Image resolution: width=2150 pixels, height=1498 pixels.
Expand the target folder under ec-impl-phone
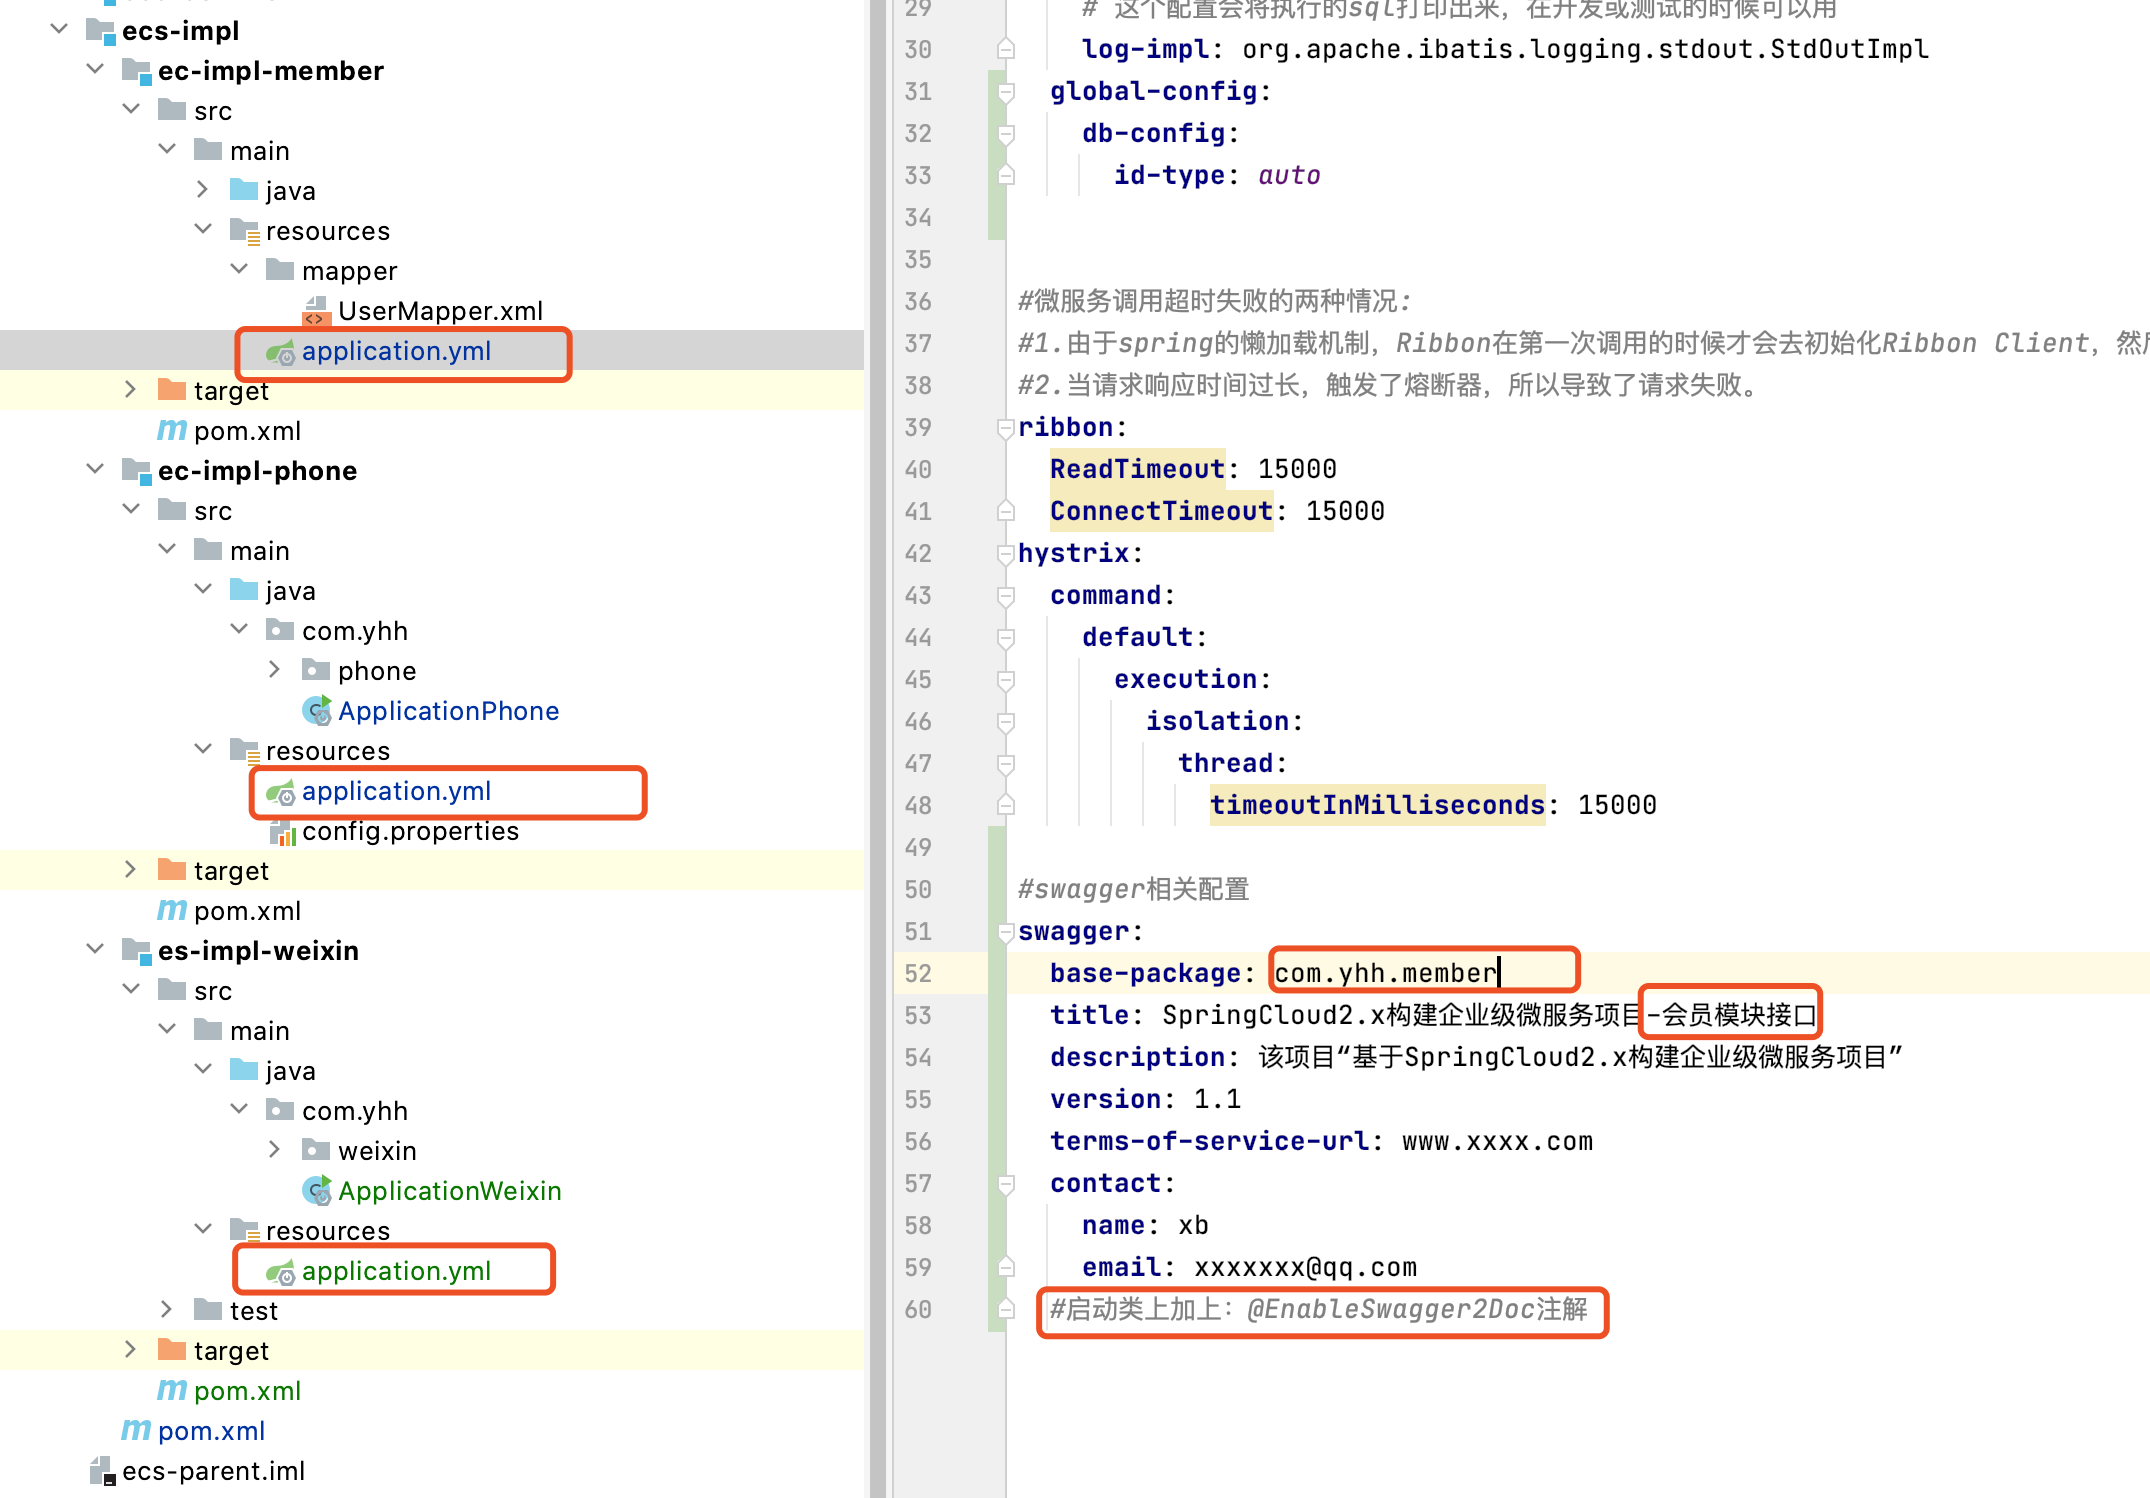point(130,870)
